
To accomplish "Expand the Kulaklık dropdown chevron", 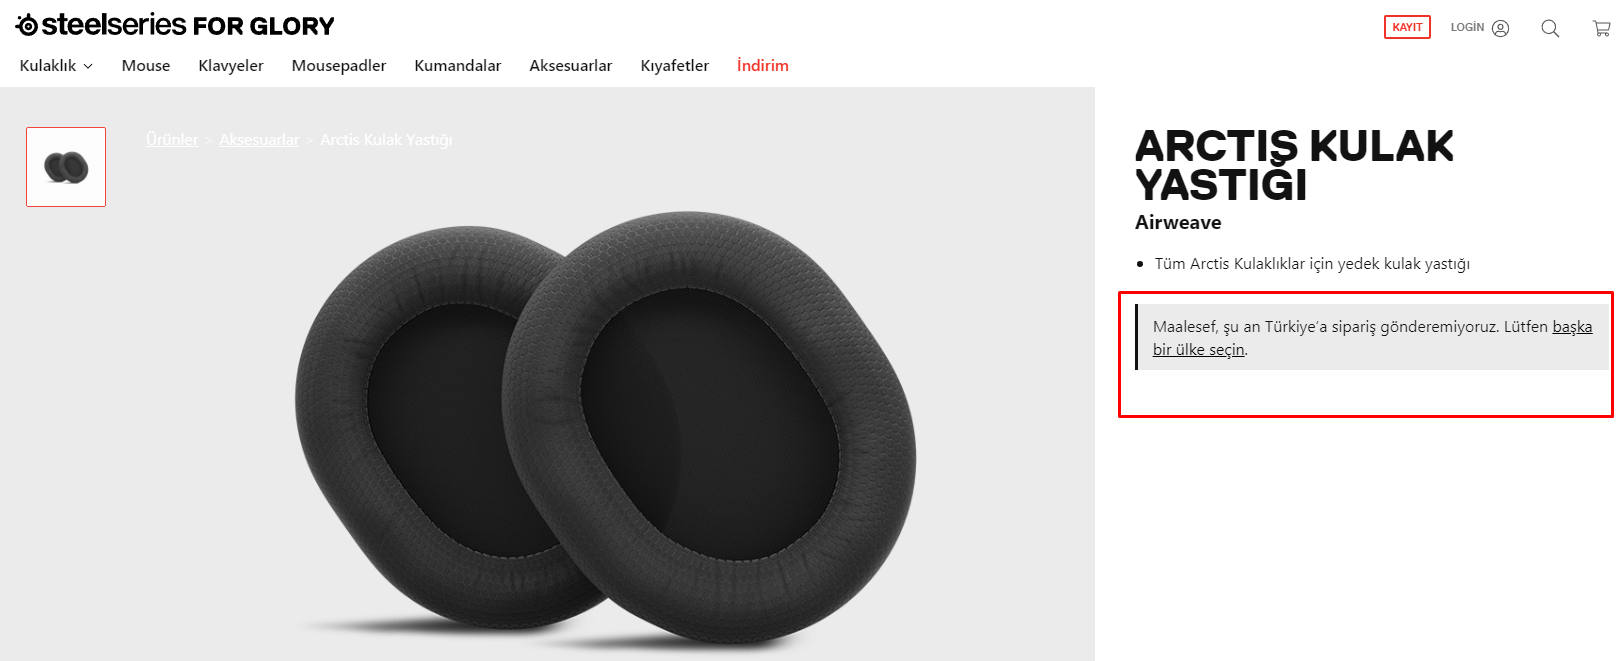I will [88, 66].
